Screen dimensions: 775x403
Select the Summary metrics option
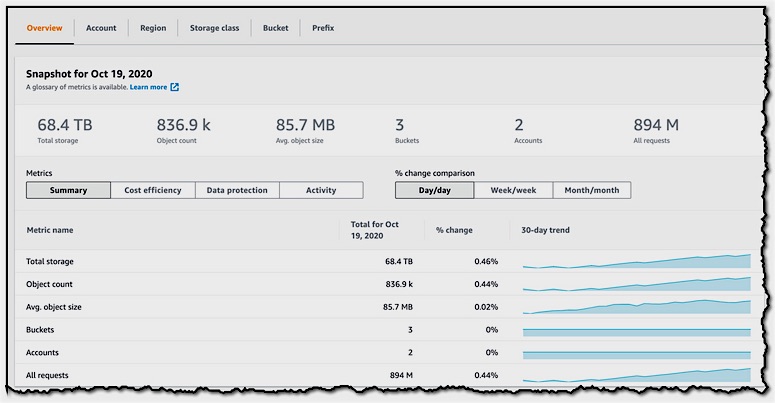pyautogui.click(x=69, y=190)
